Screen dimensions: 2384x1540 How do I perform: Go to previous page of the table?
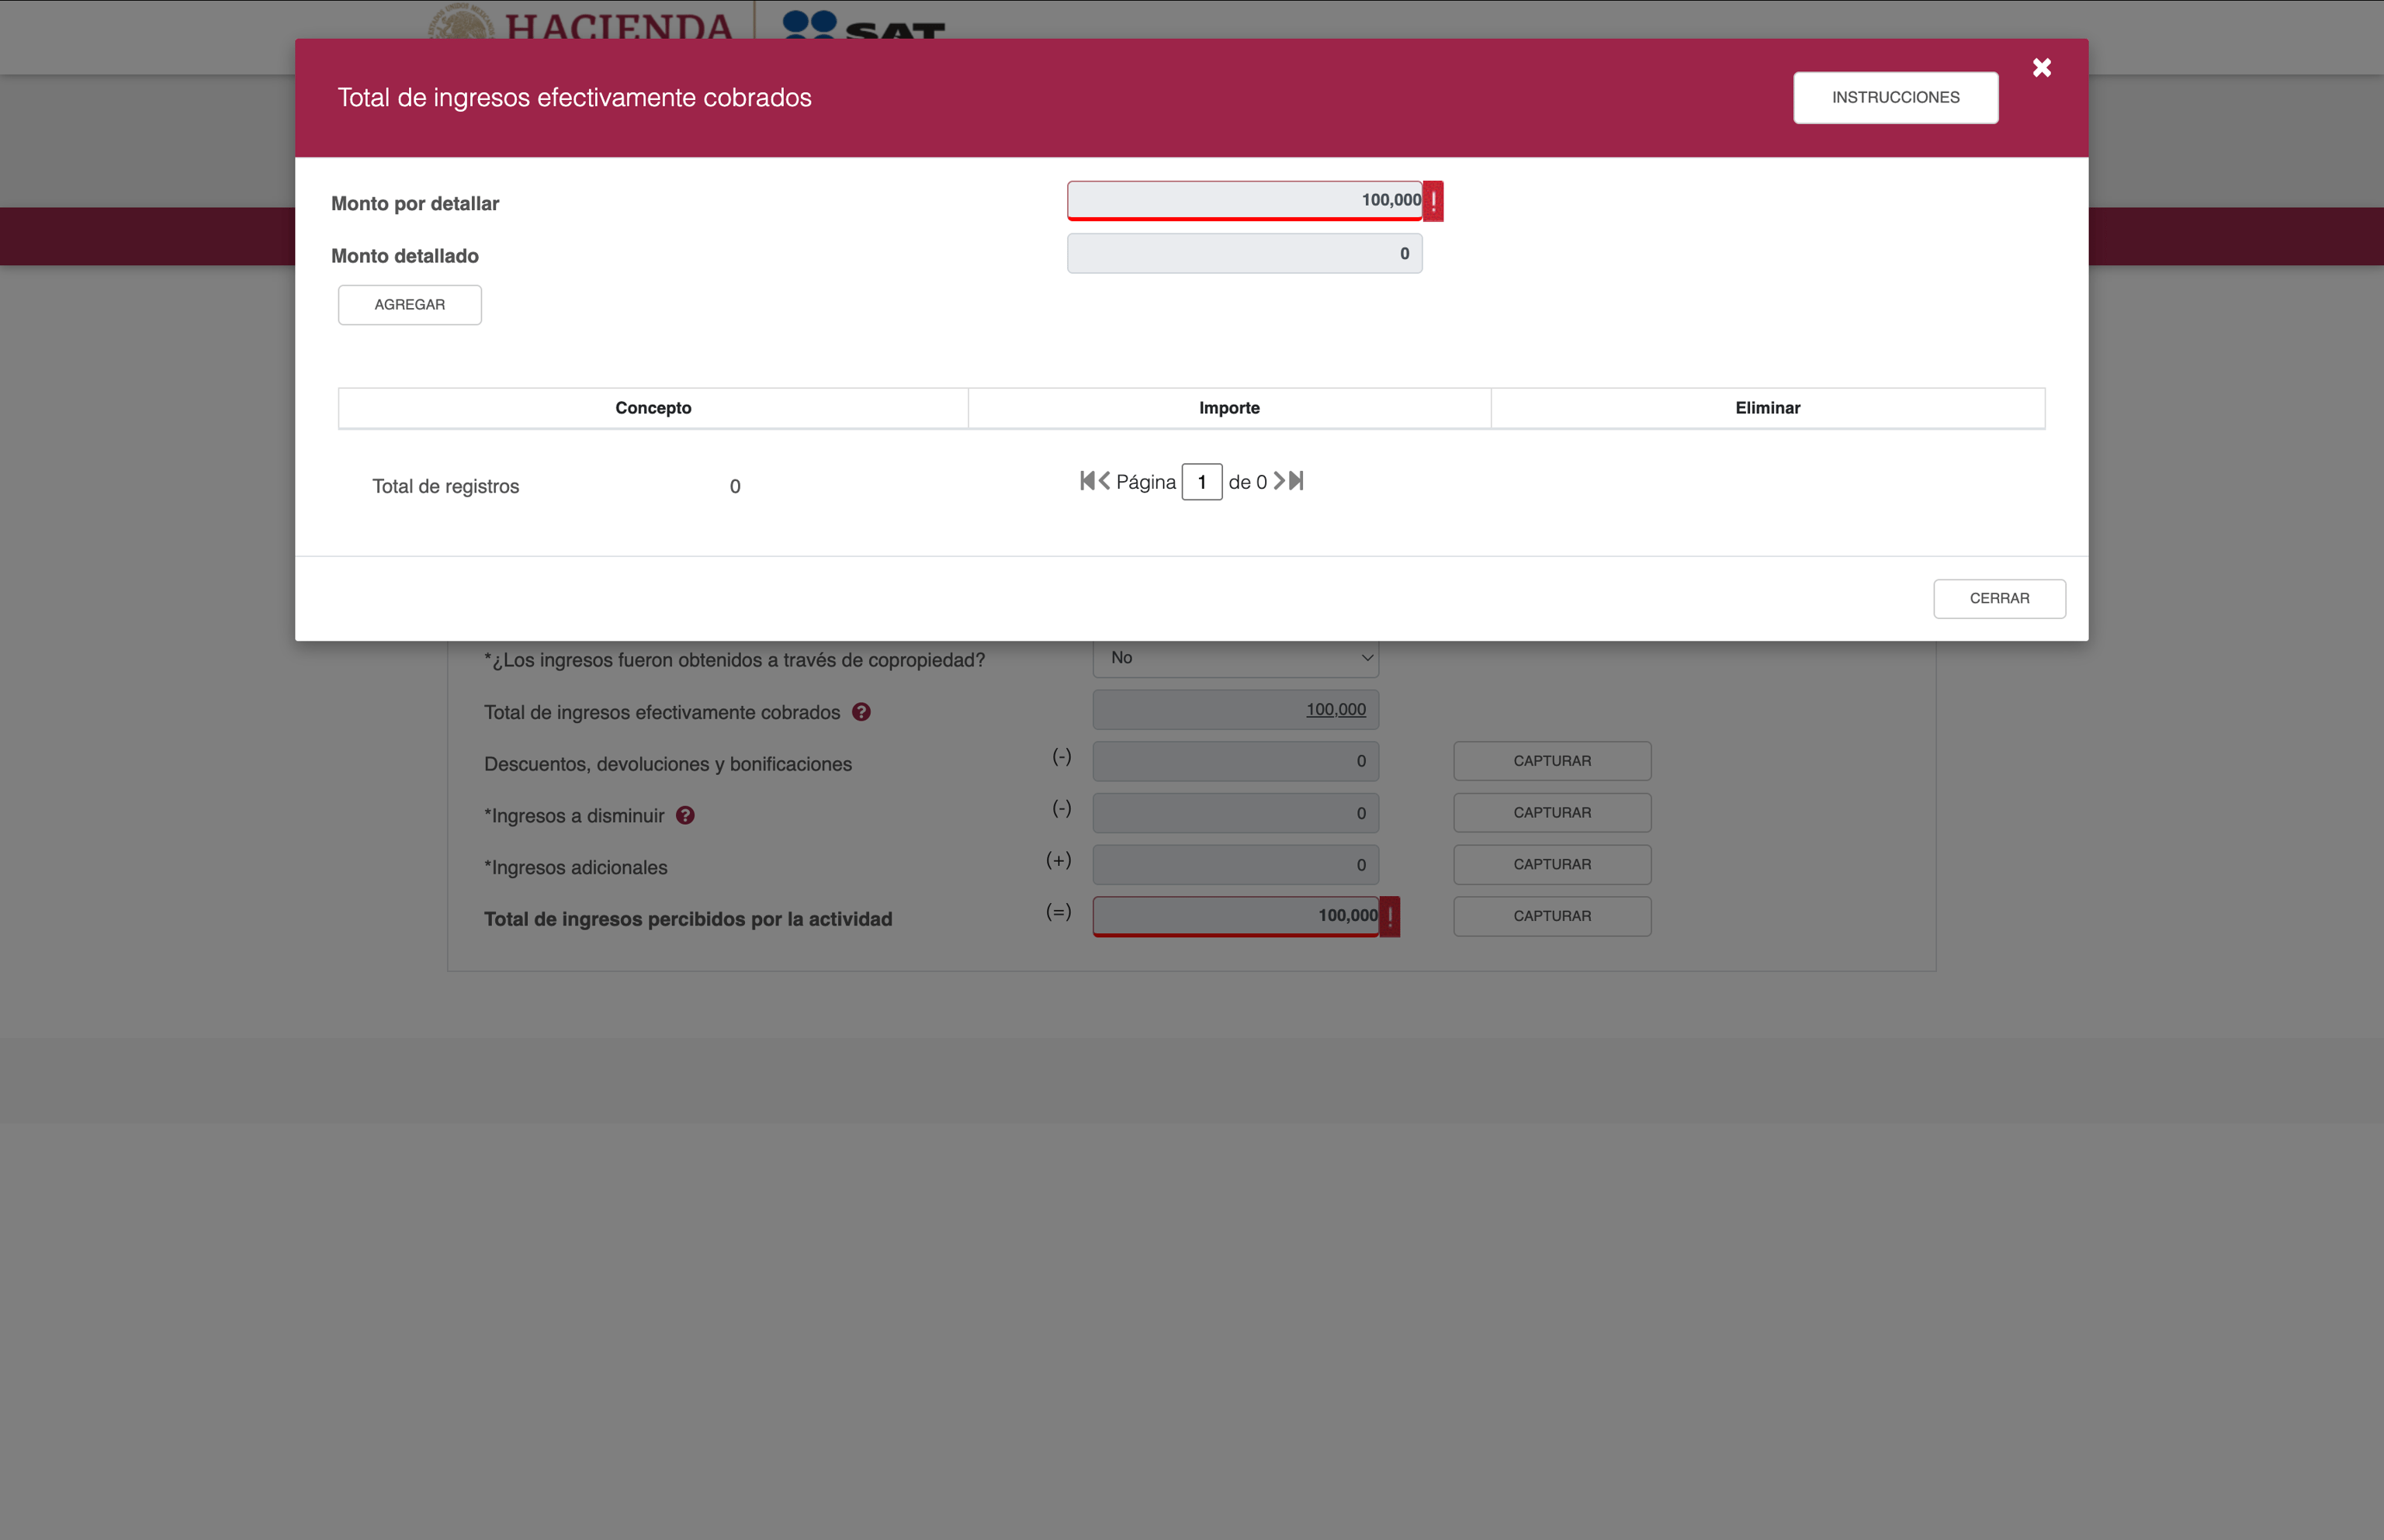[1105, 481]
